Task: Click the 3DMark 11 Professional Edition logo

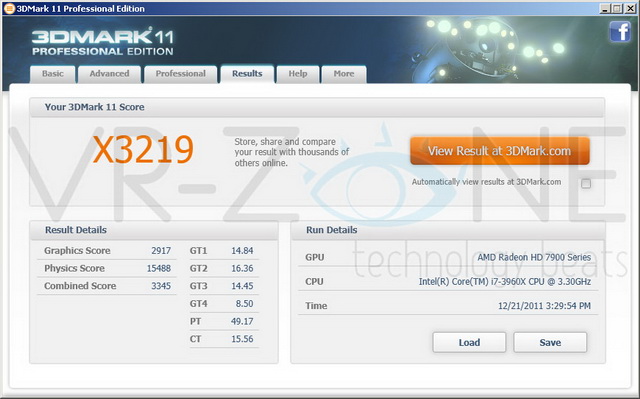Action: [x=103, y=42]
